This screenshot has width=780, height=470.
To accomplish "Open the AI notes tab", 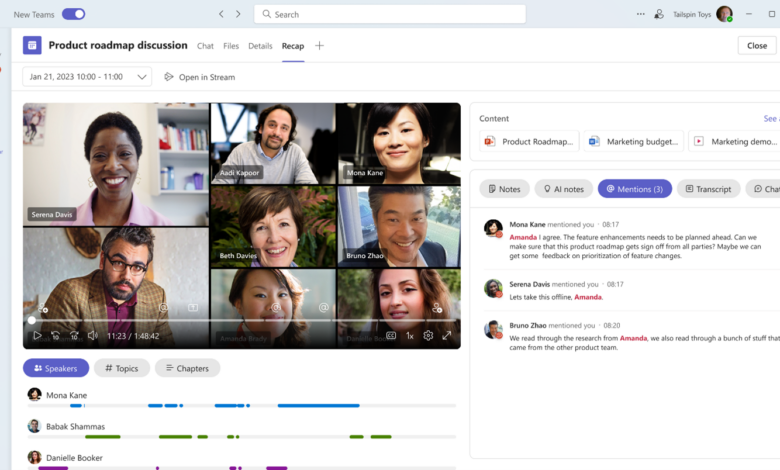I will pyautogui.click(x=564, y=189).
